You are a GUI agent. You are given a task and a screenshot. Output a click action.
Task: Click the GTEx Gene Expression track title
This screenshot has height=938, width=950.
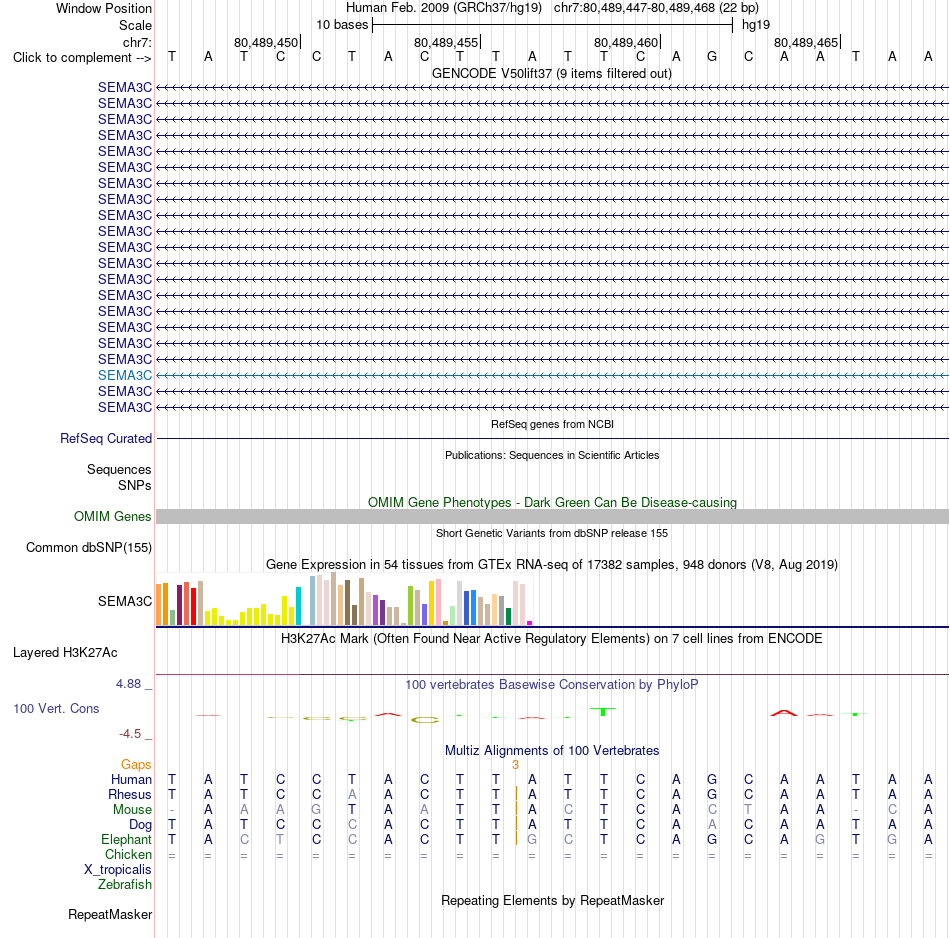click(552, 565)
